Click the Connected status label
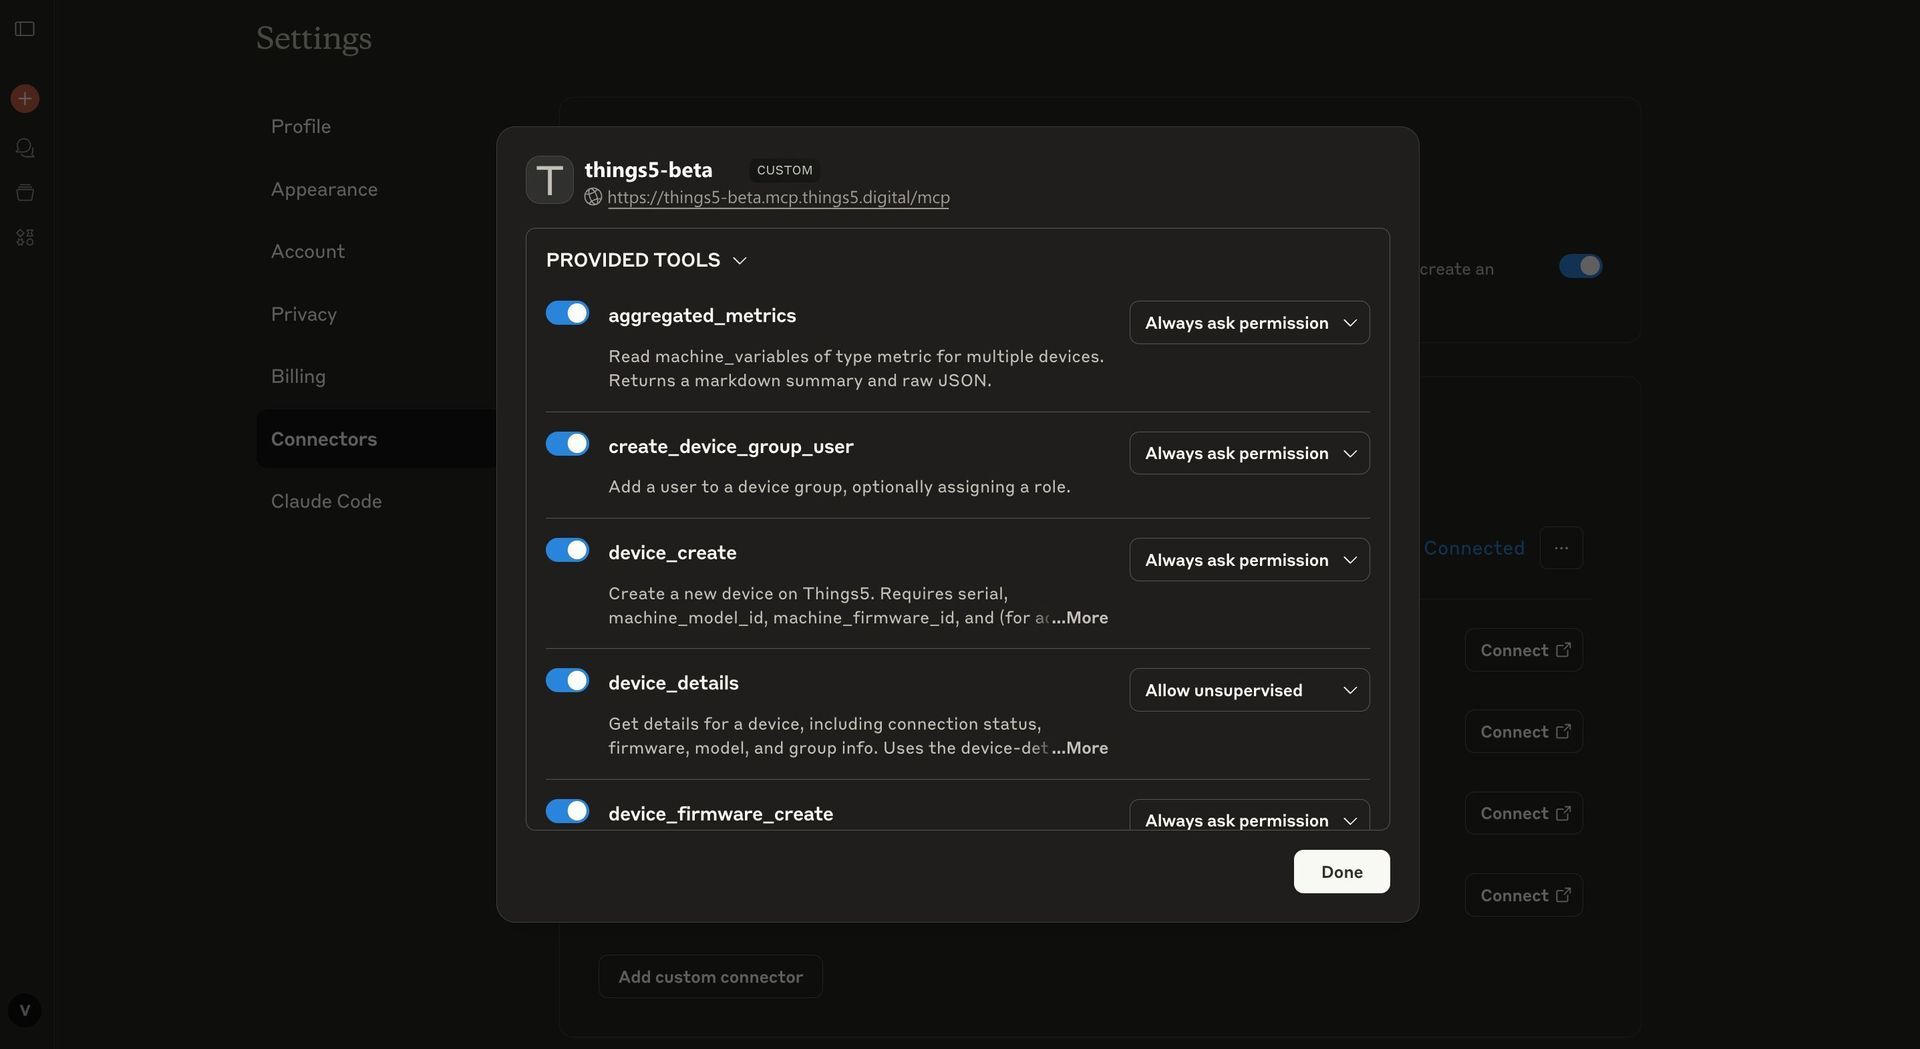 click(x=1474, y=548)
